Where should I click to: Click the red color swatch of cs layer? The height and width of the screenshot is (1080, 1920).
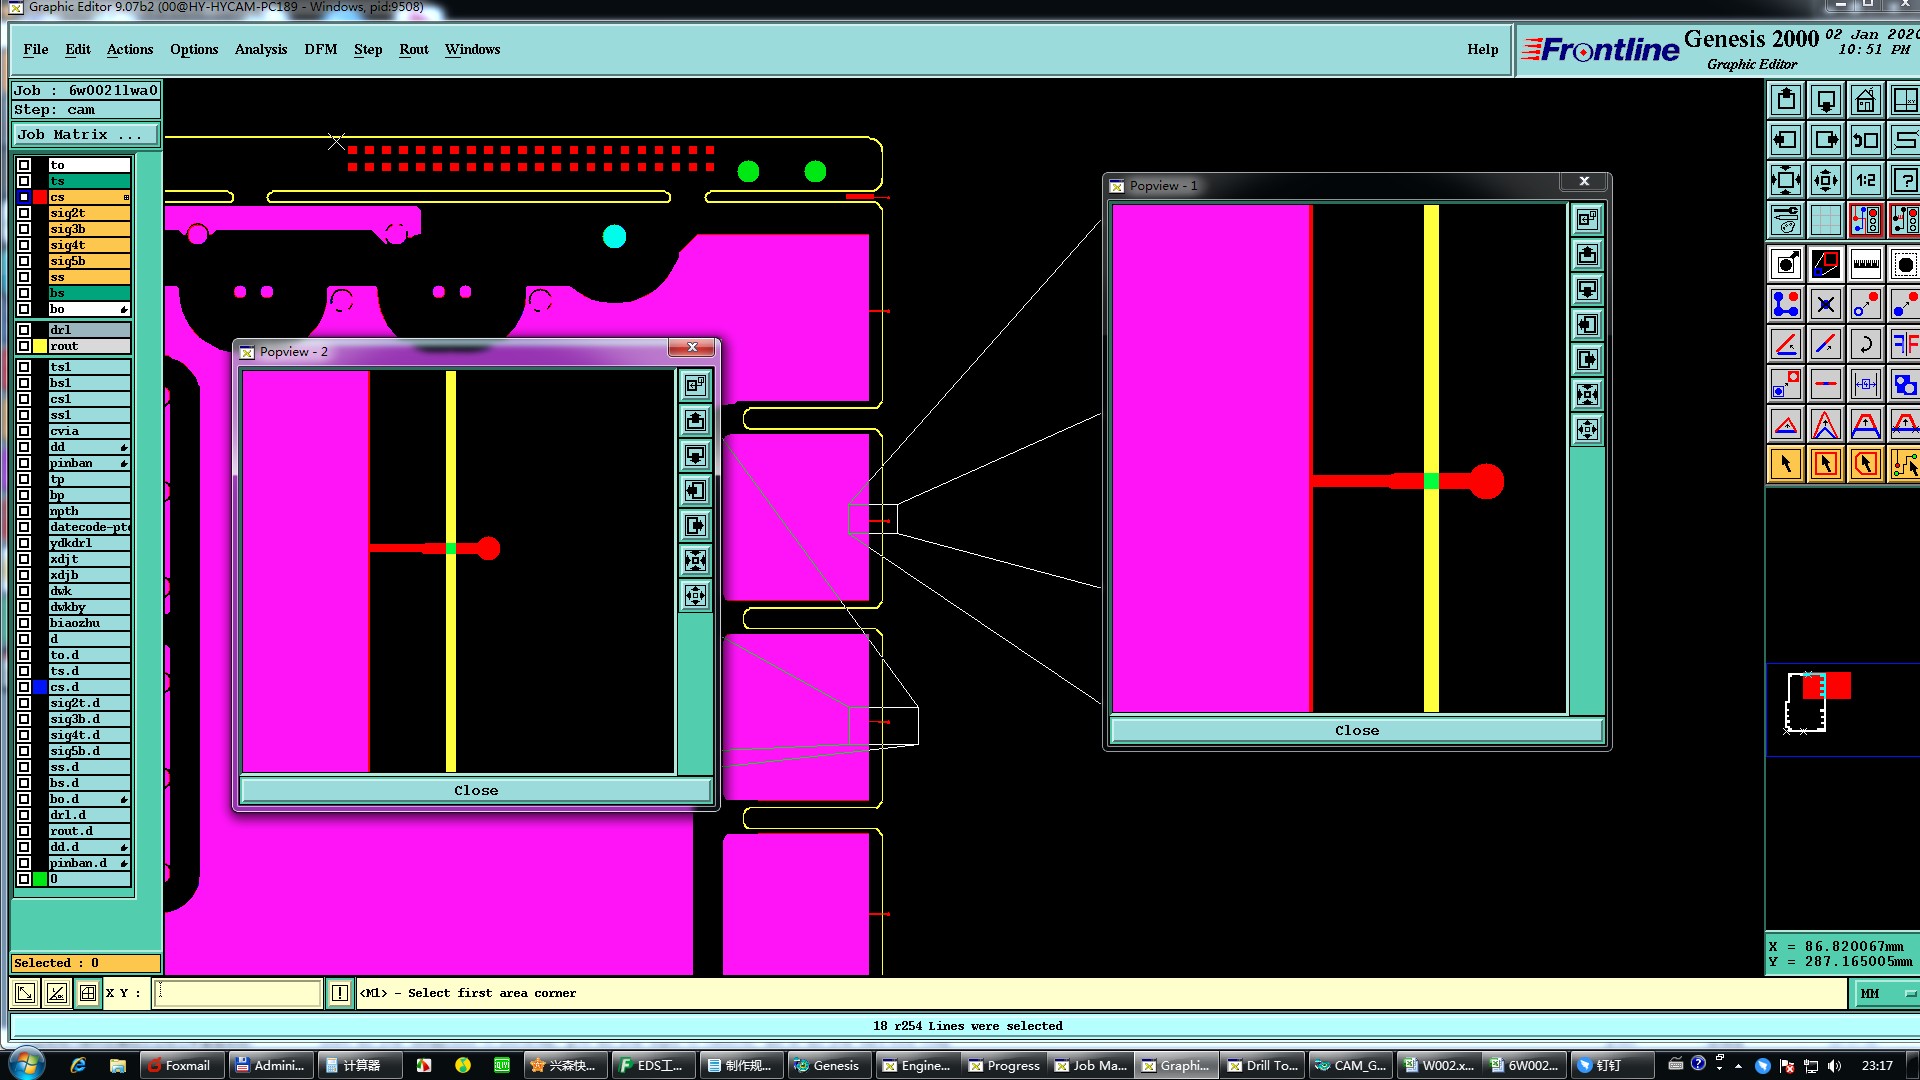[x=40, y=197]
